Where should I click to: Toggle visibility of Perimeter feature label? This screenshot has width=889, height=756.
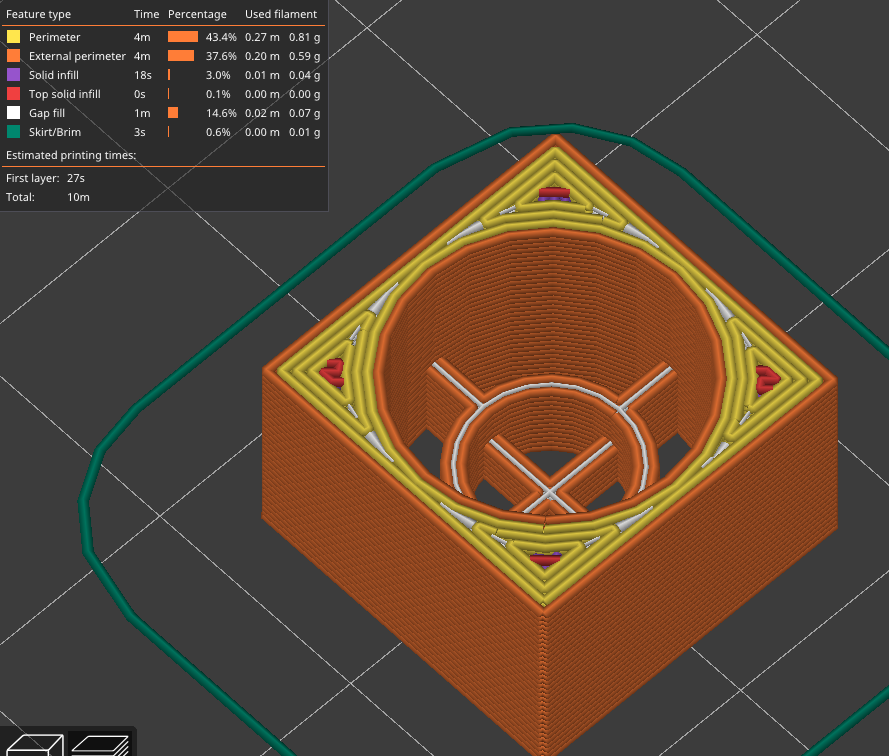(54, 37)
